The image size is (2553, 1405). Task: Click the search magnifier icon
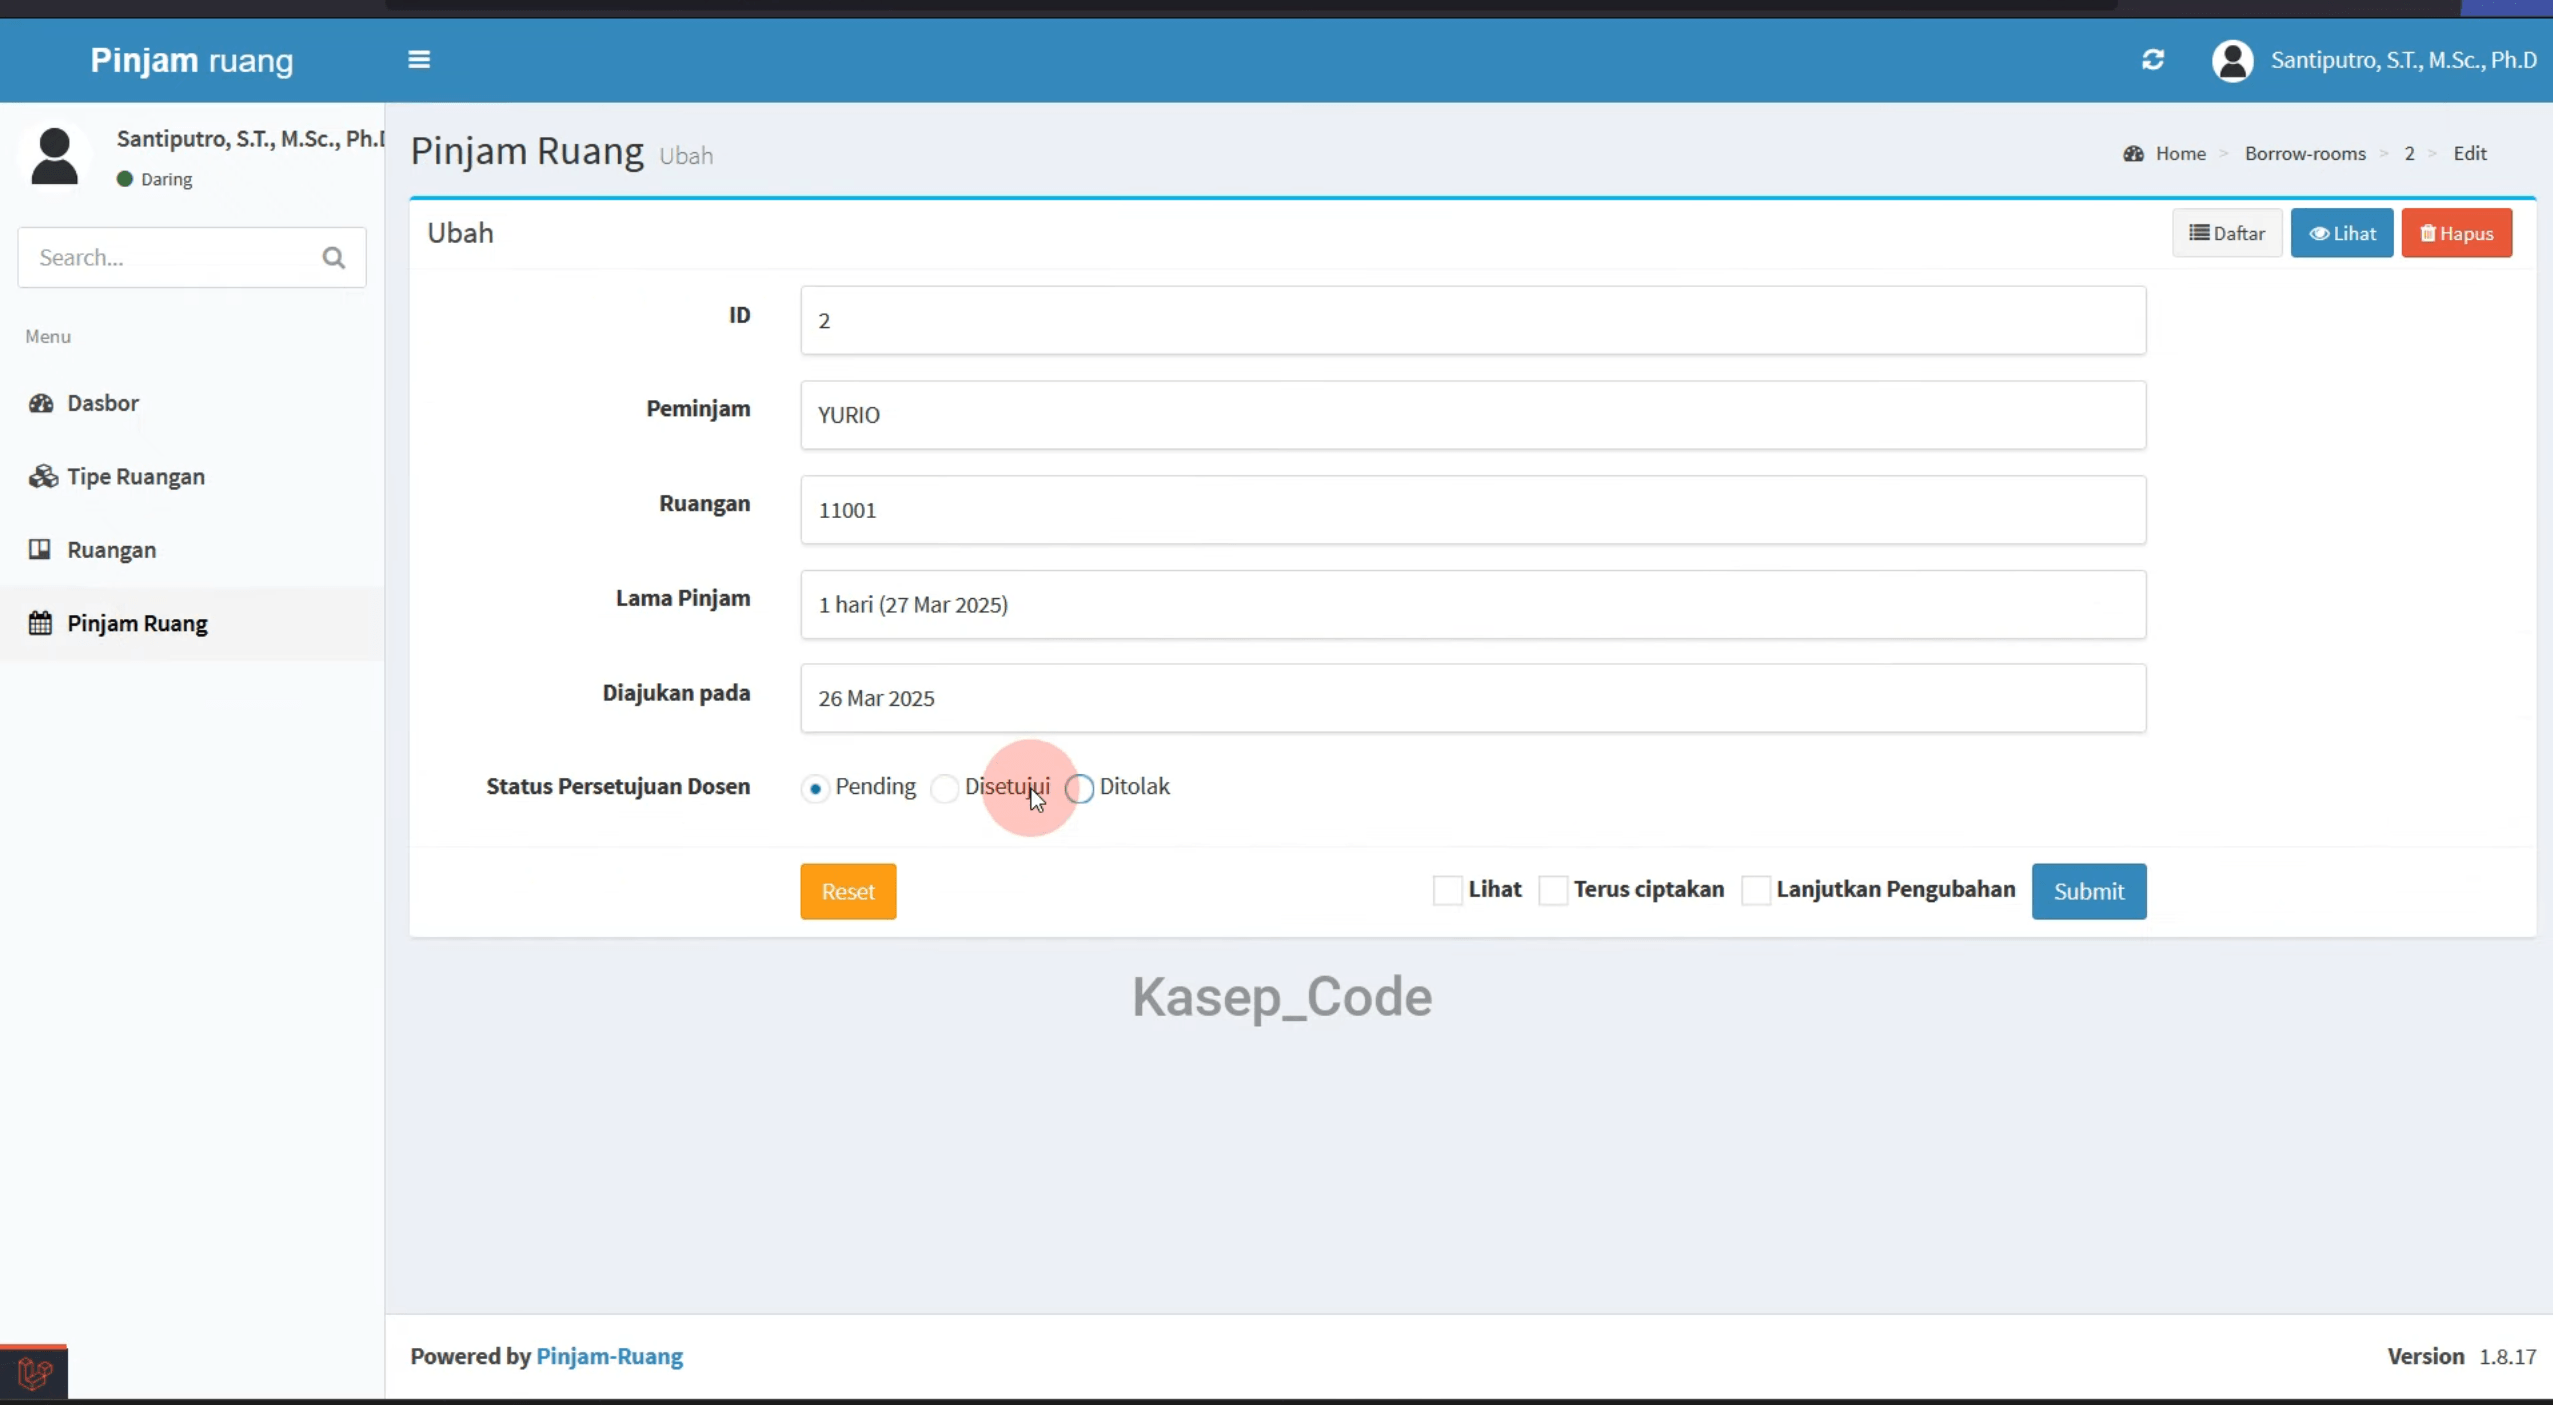pos(334,258)
